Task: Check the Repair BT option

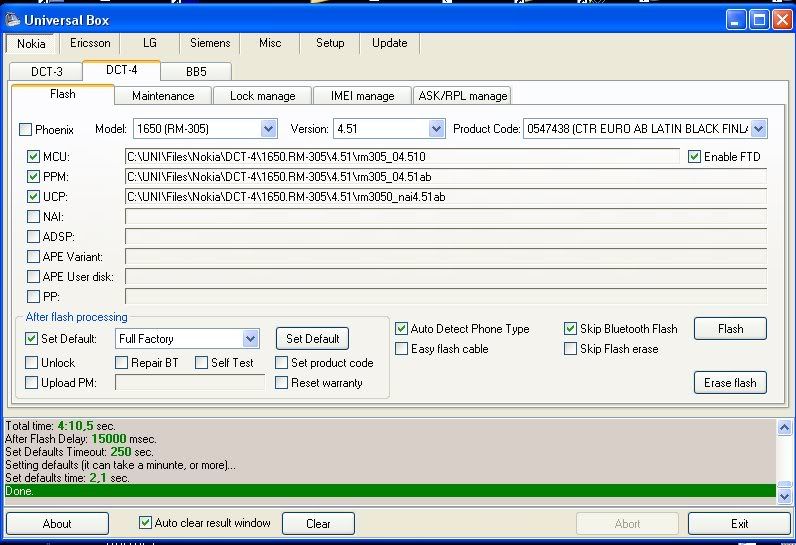Action: coord(121,362)
